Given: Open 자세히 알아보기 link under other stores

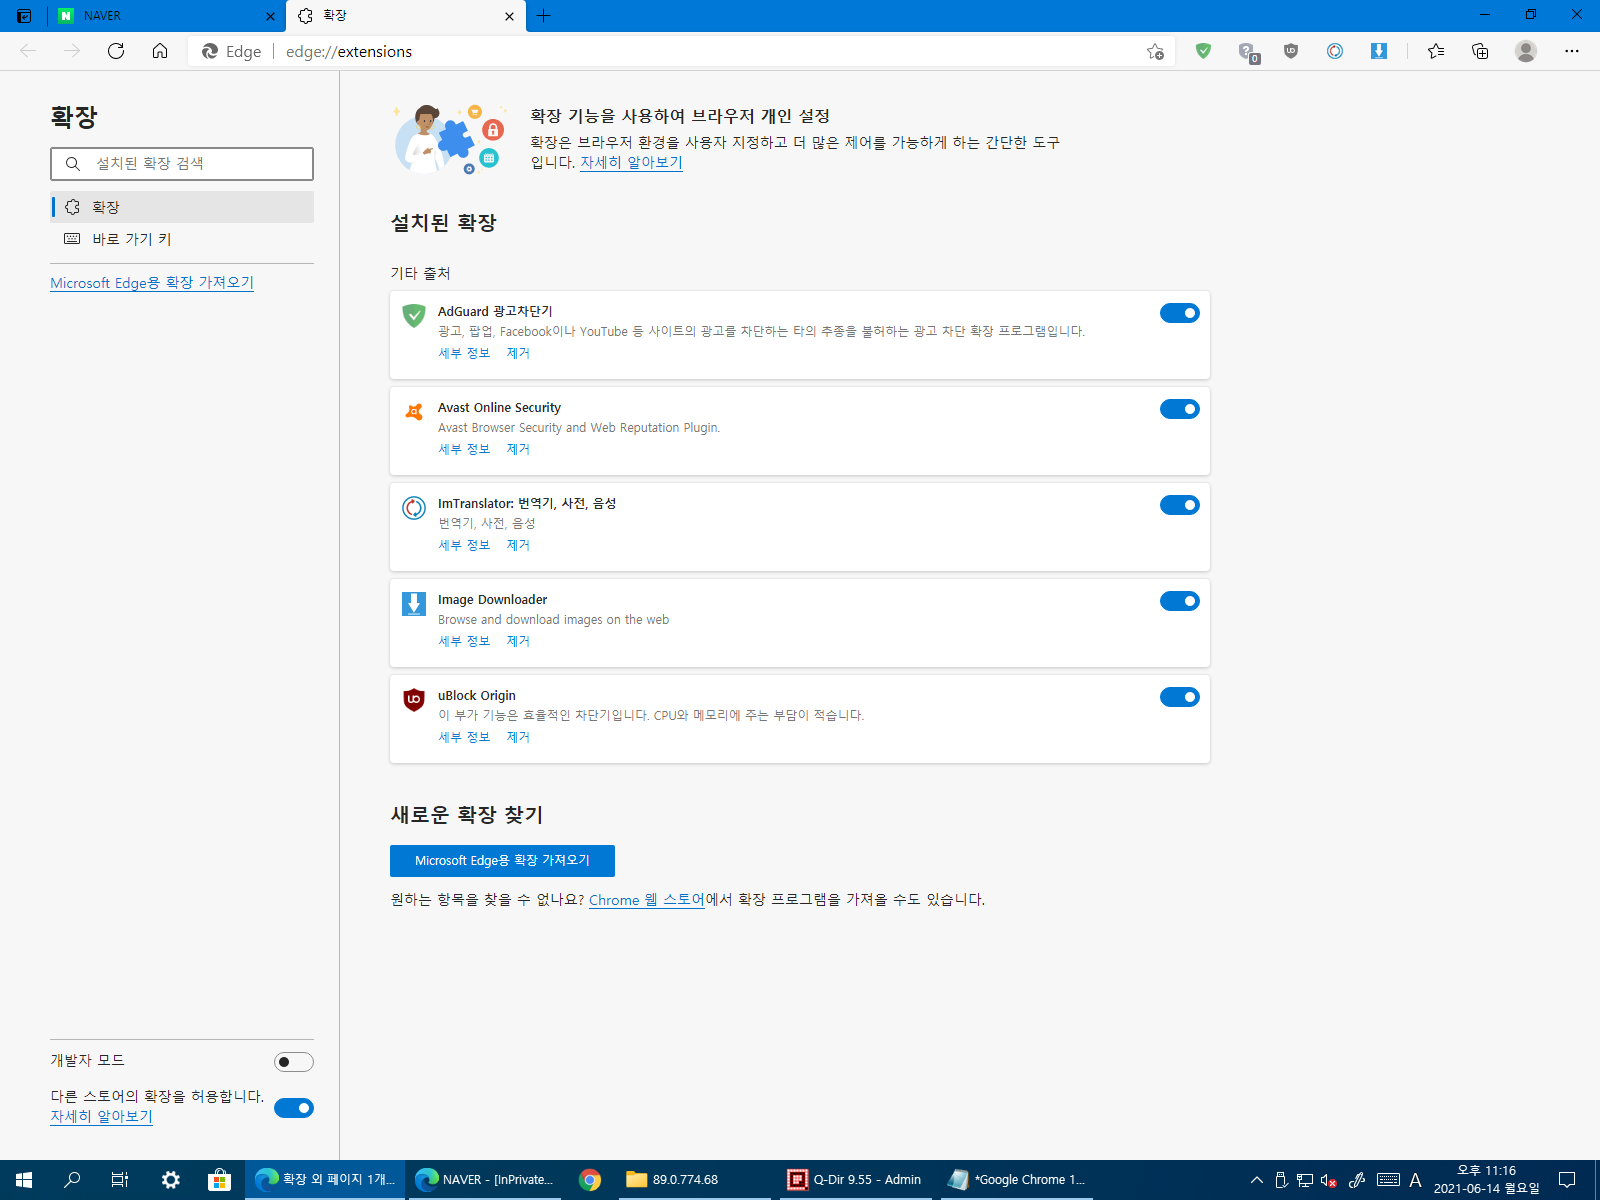Looking at the screenshot, I should (x=101, y=1116).
